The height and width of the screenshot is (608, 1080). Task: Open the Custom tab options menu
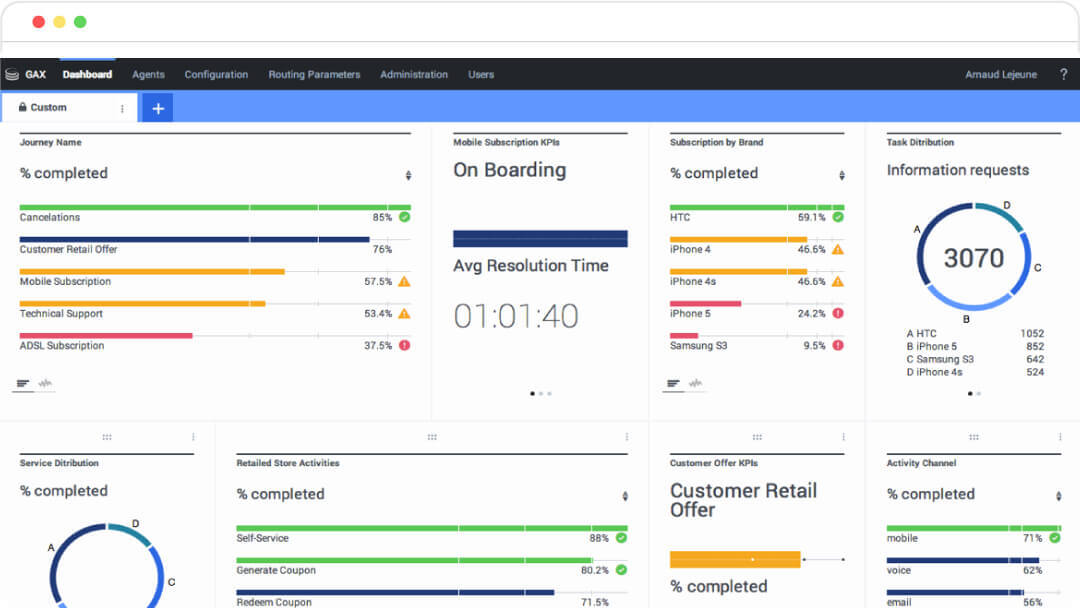[x=122, y=108]
